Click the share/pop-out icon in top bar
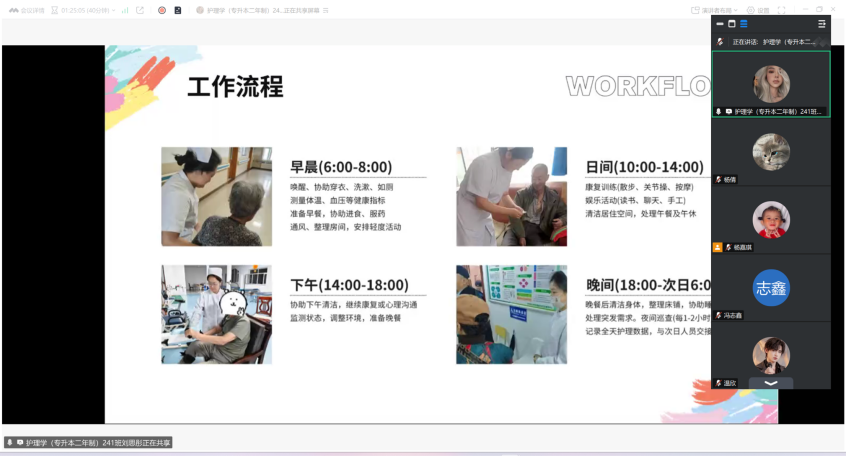This screenshot has height=456, width=846. 140,10
